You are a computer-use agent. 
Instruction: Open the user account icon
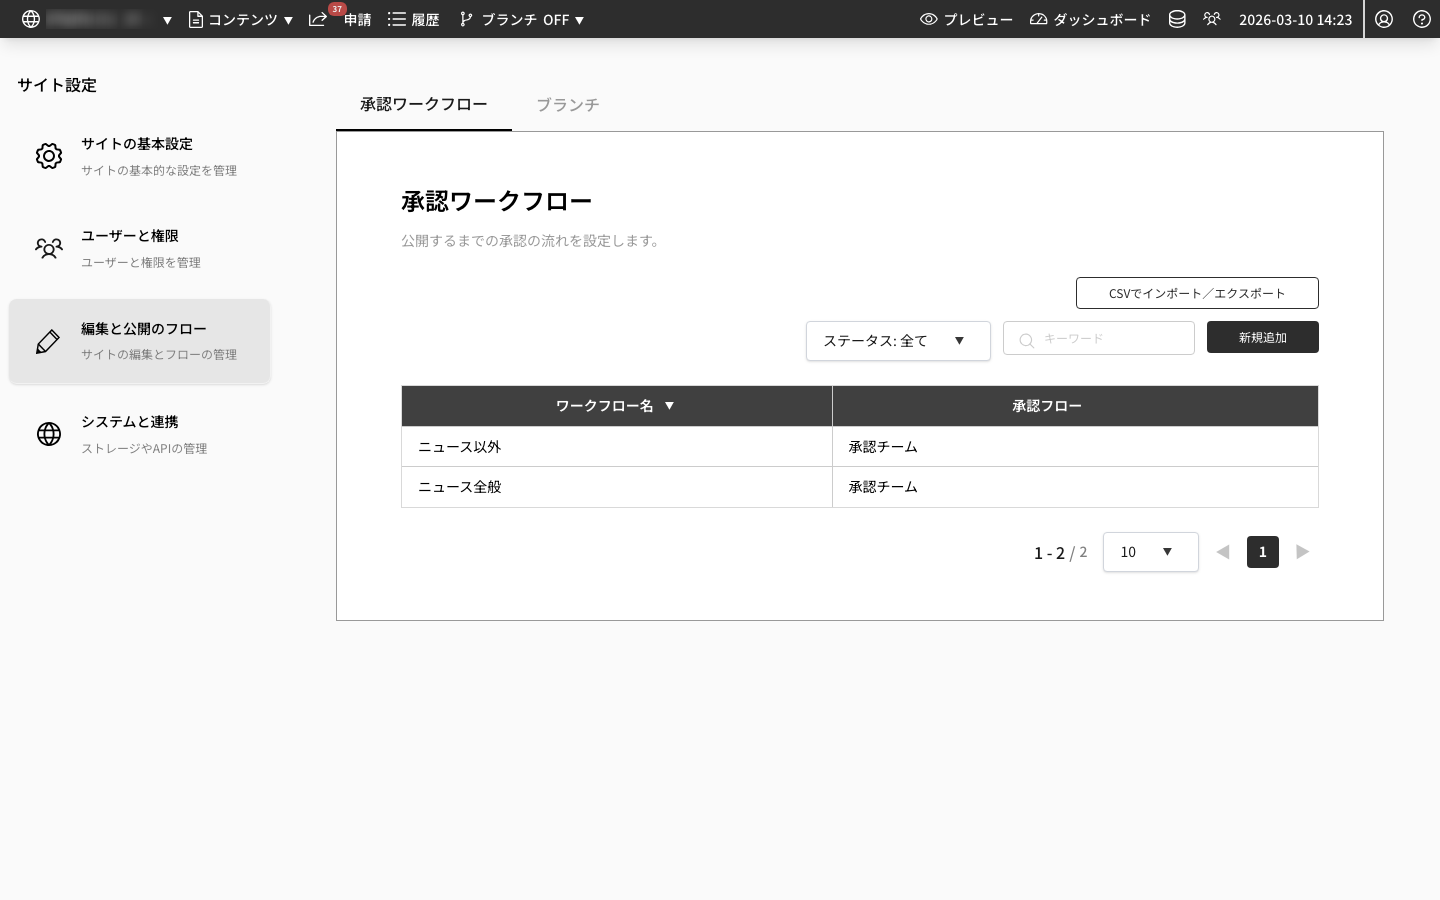tap(1384, 19)
